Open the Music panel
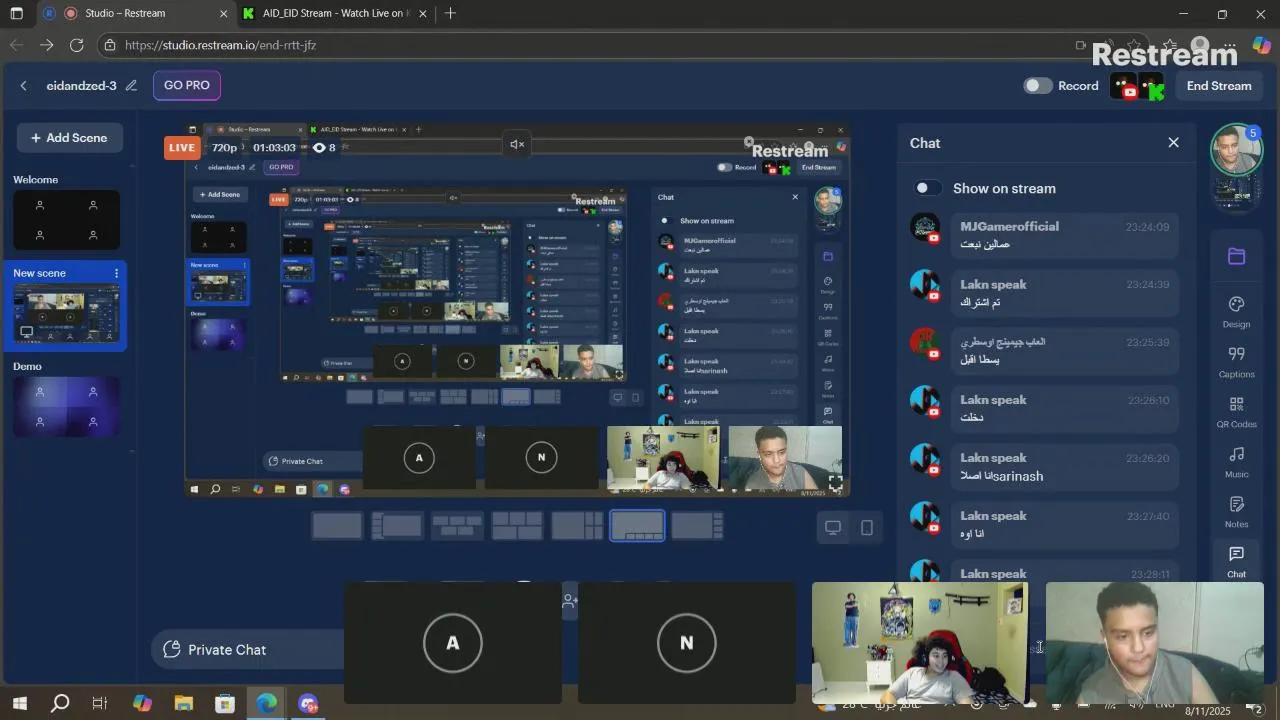This screenshot has width=1280, height=720. [1236, 461]
